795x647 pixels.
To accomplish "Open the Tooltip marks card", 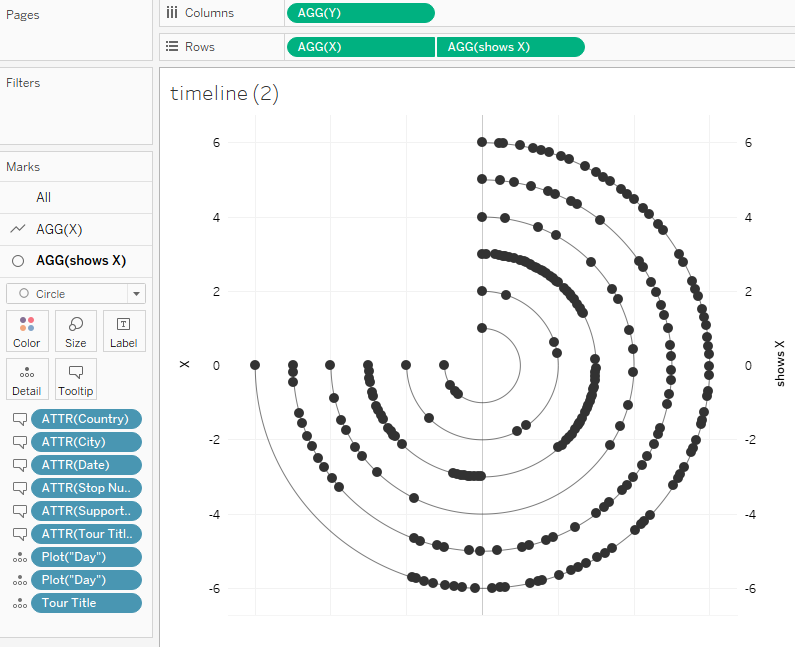I will pyautogui.click(x=75, y=378).
